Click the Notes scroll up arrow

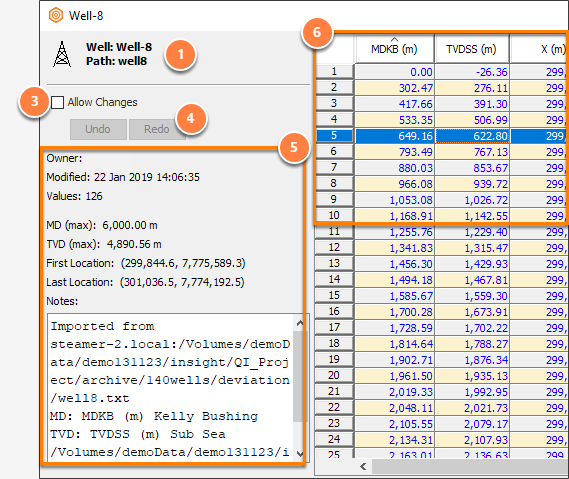[x=300, y=323]
